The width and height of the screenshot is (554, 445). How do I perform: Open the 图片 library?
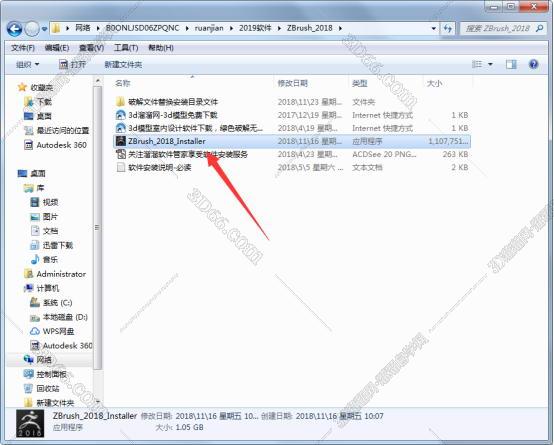pos(50,217)
